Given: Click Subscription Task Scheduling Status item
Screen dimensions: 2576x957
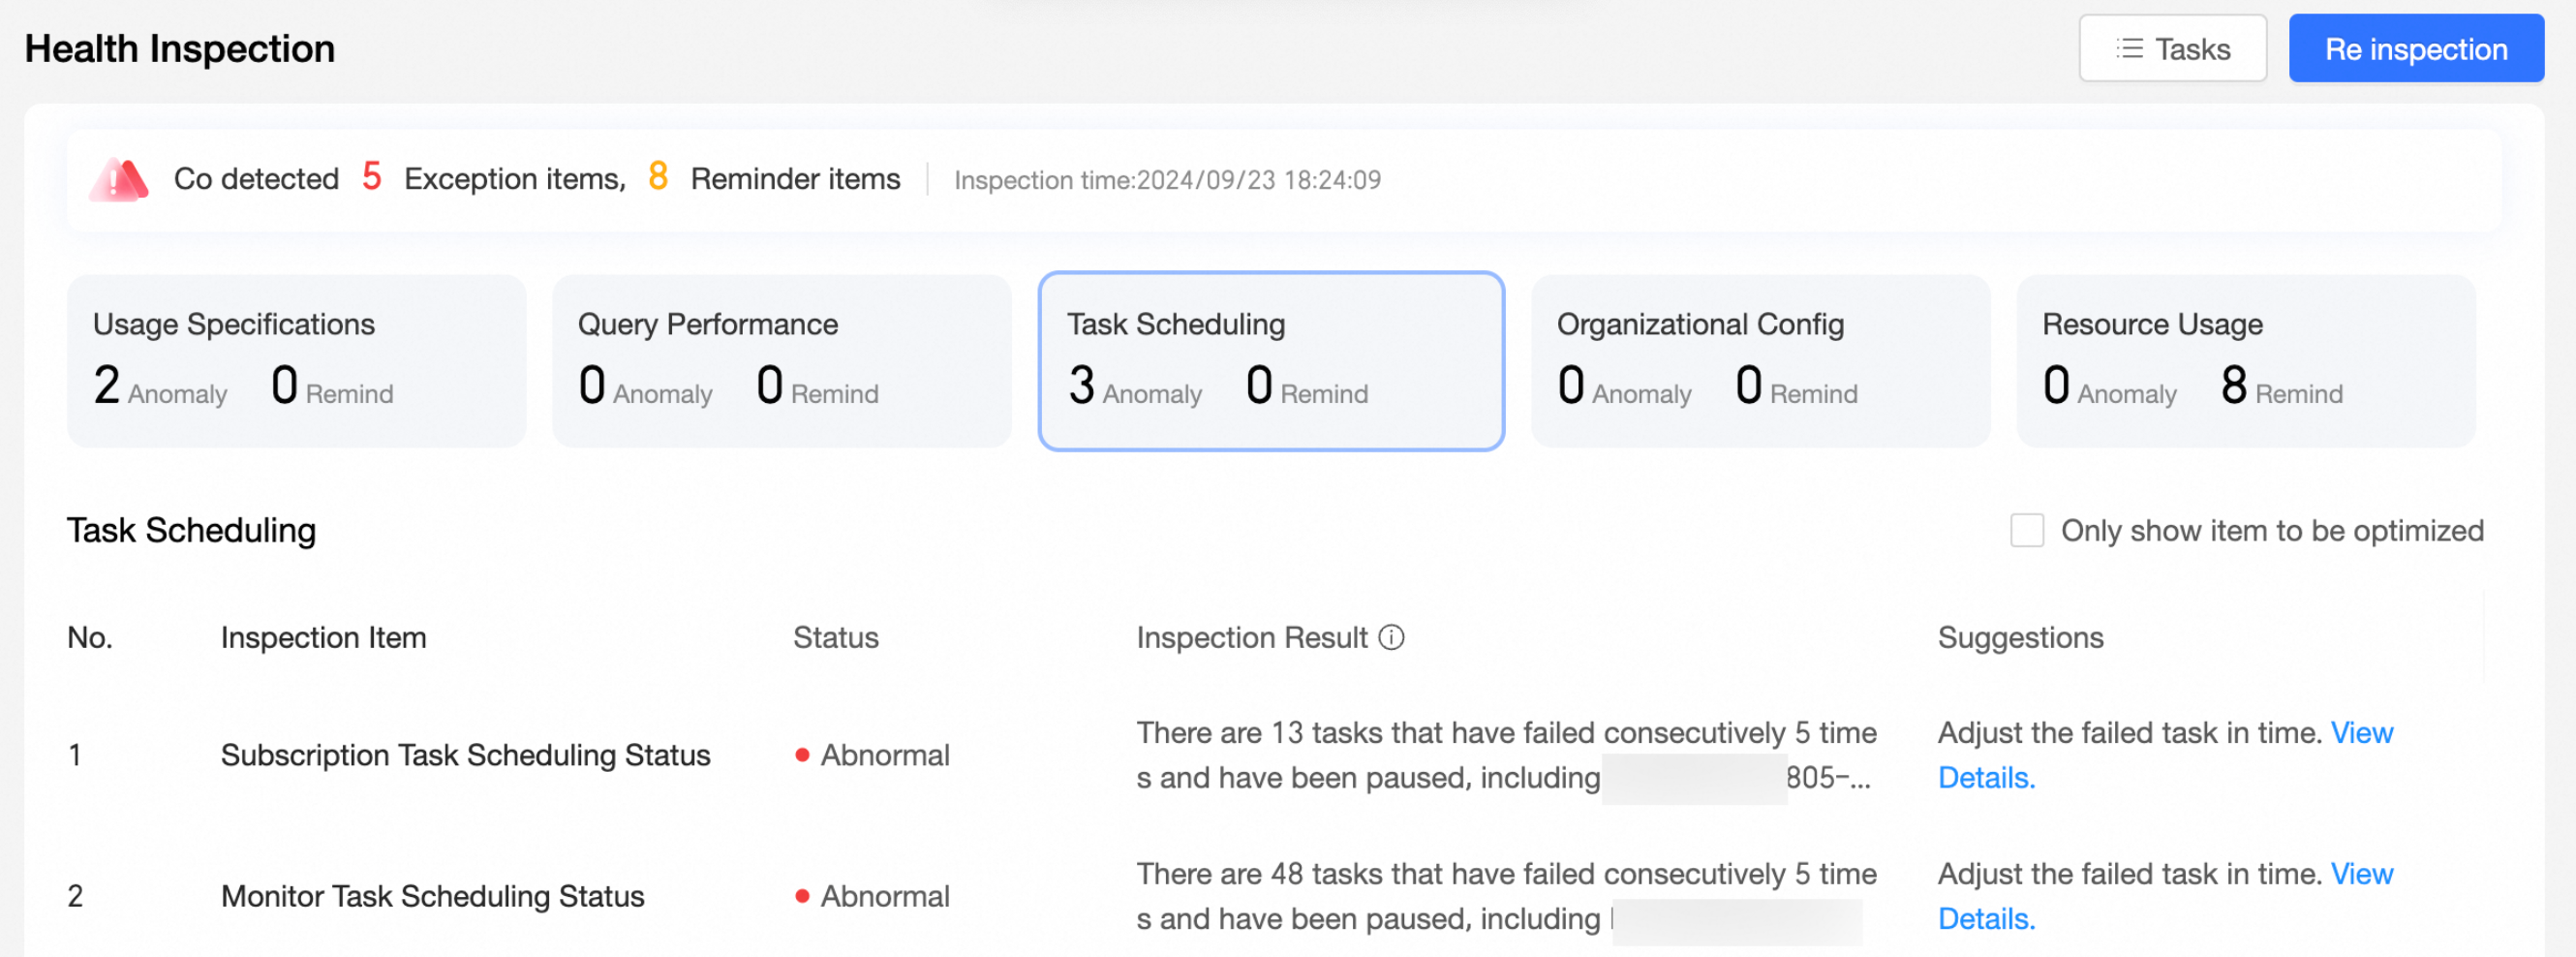Looking at the screenshot, I should pos(465,755).
